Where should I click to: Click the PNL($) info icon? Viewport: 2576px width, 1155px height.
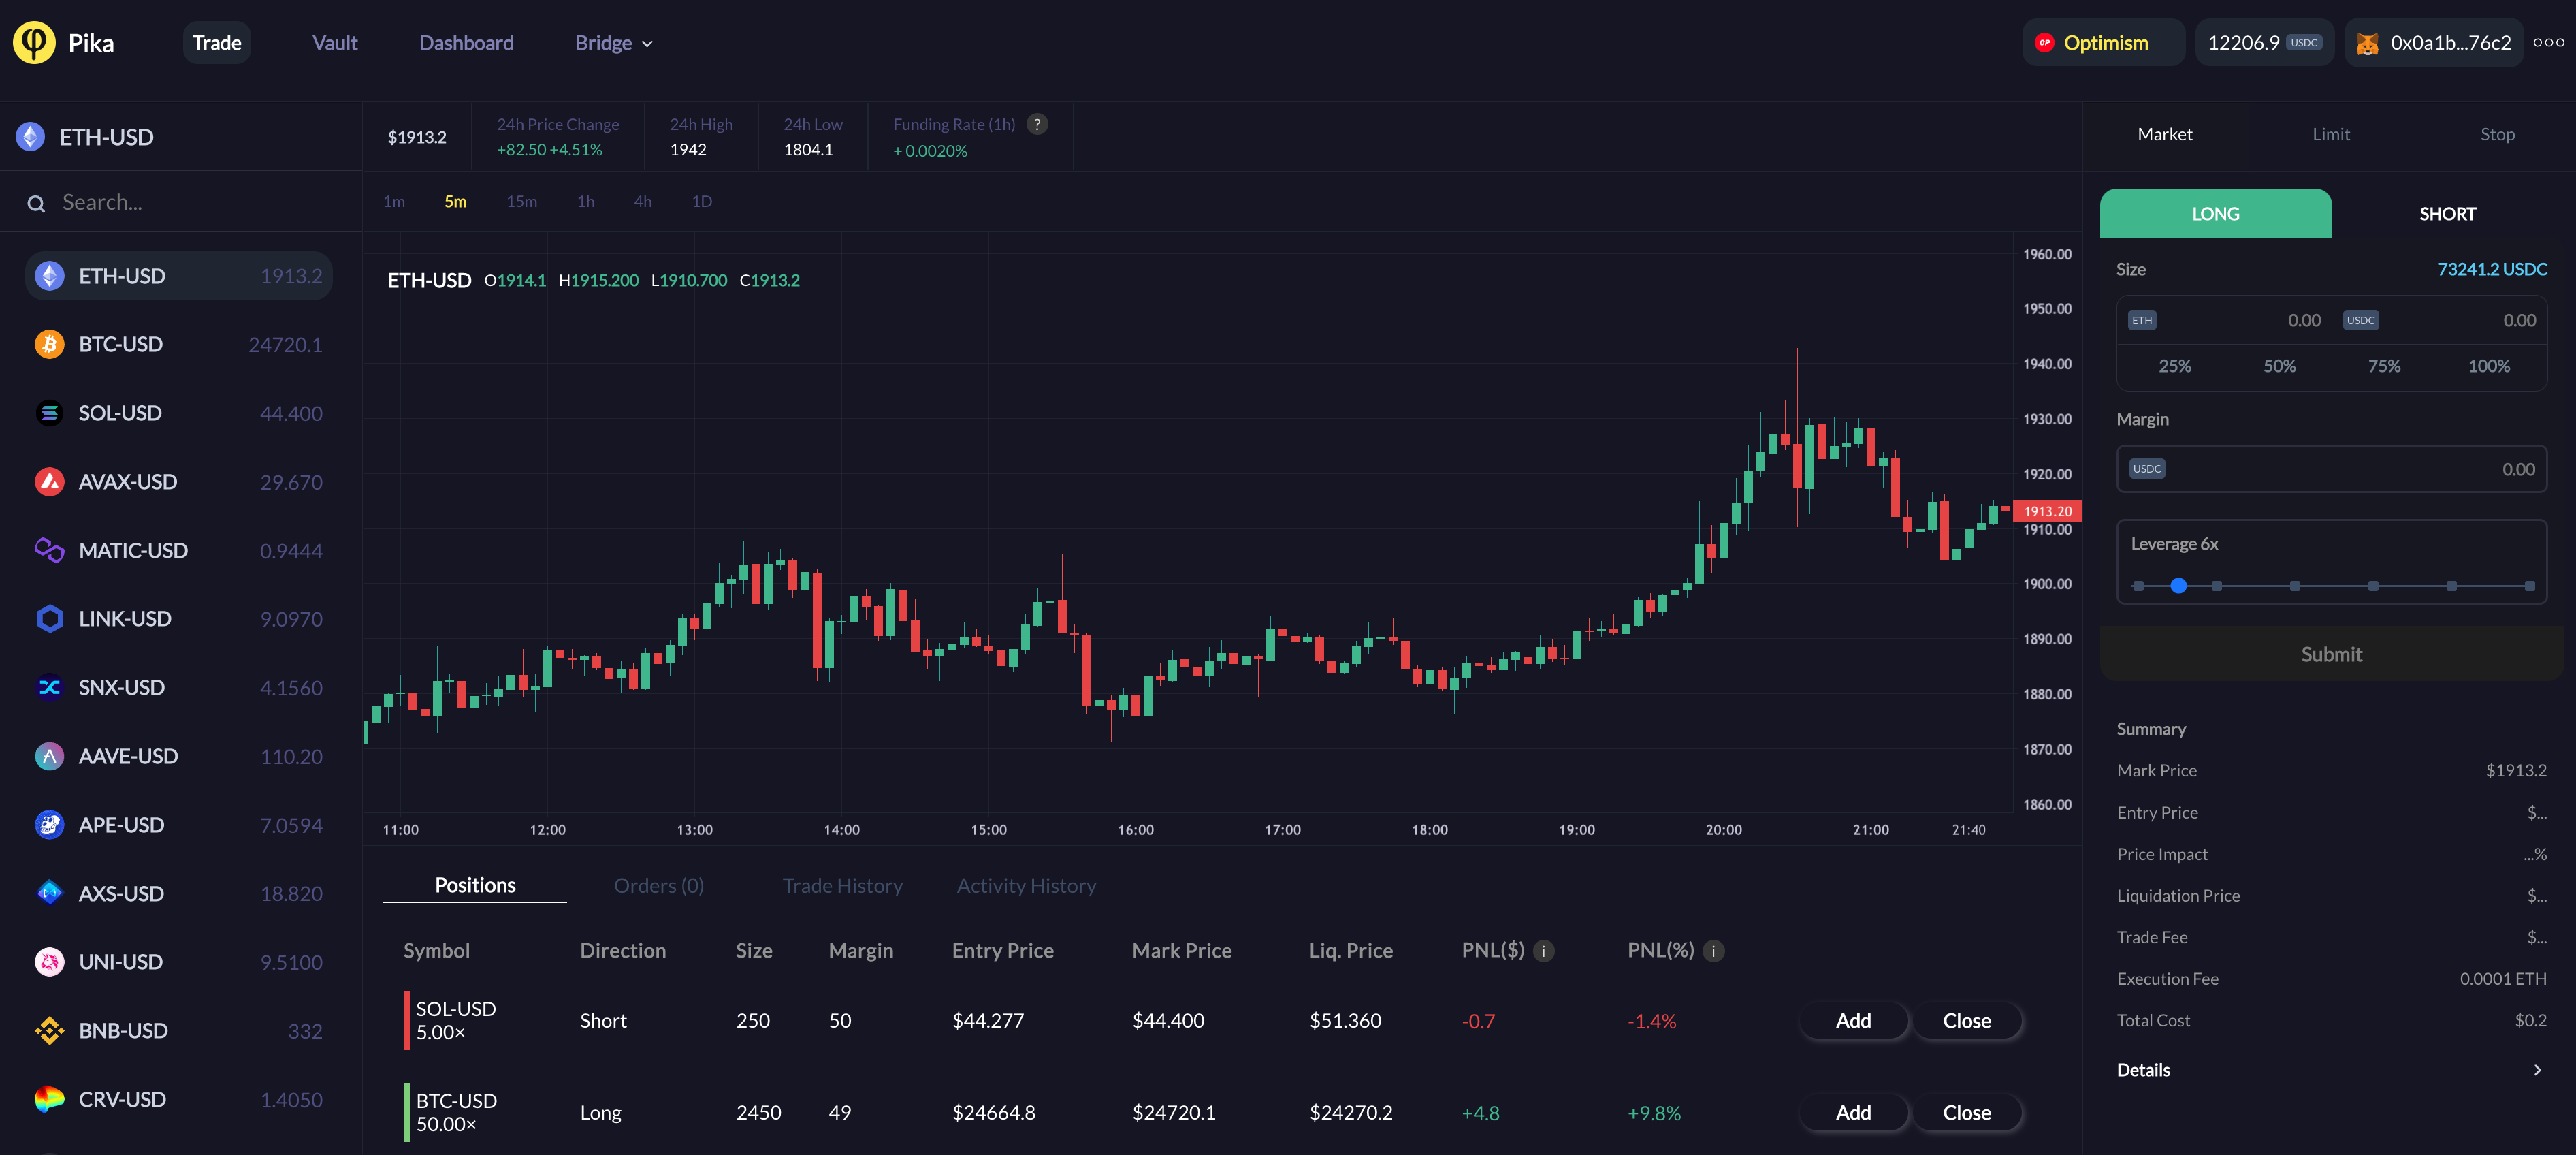1543,951
